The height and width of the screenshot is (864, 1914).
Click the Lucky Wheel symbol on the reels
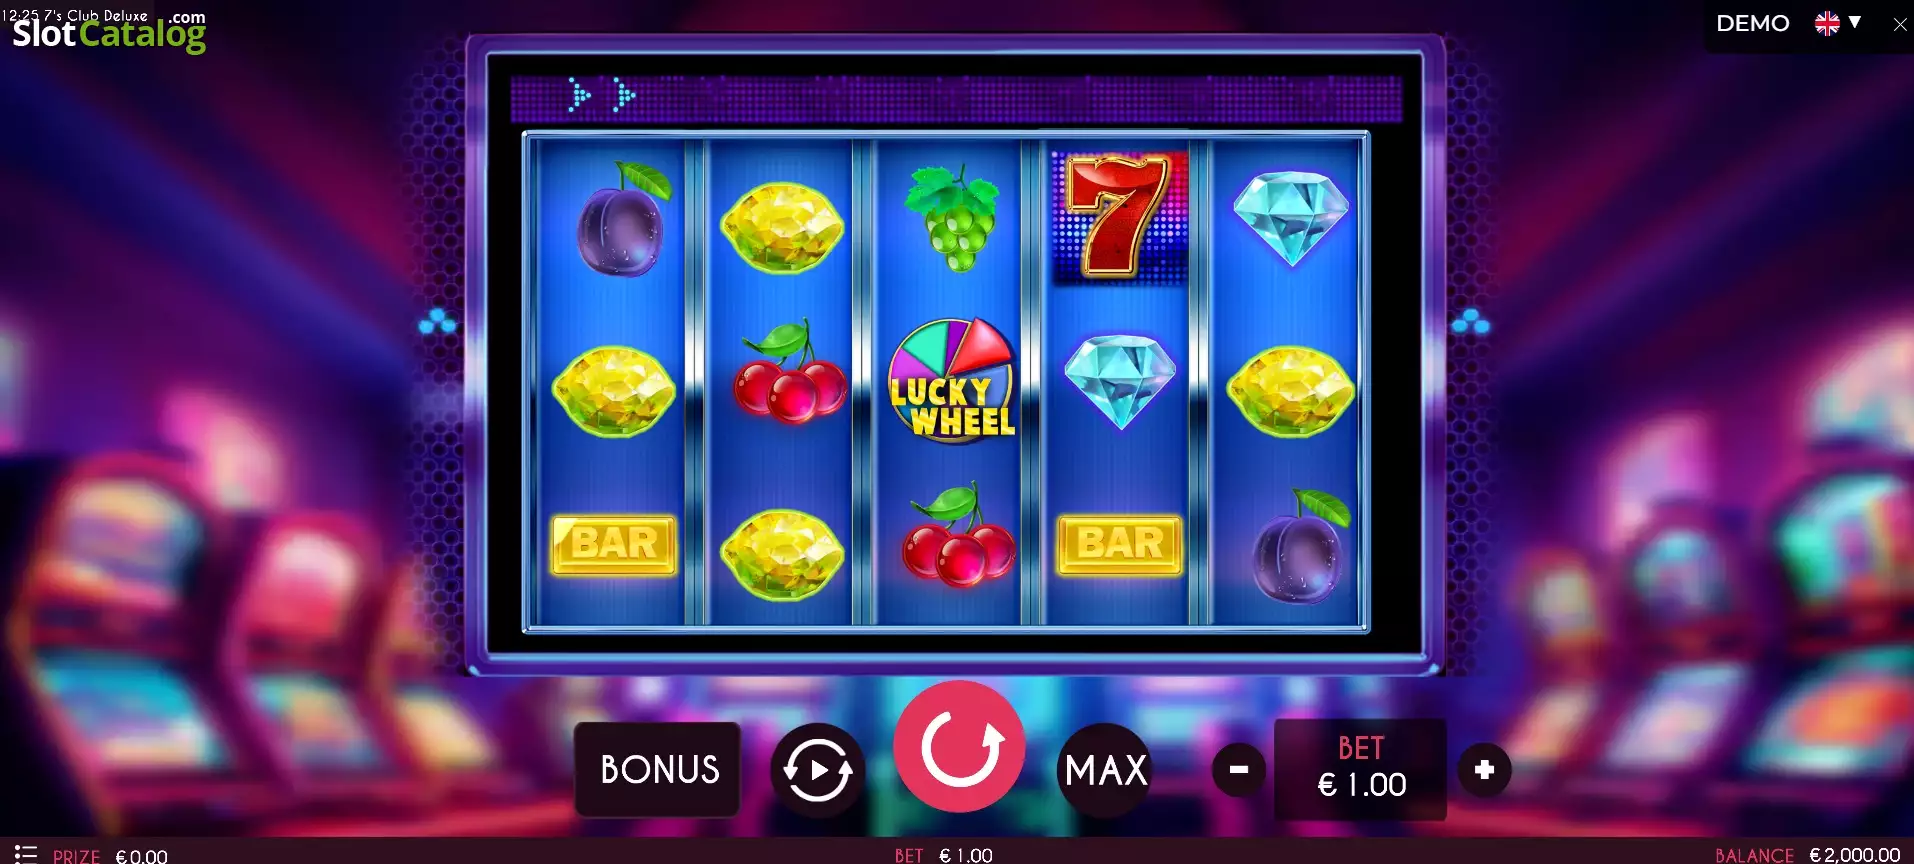point(952,381)
